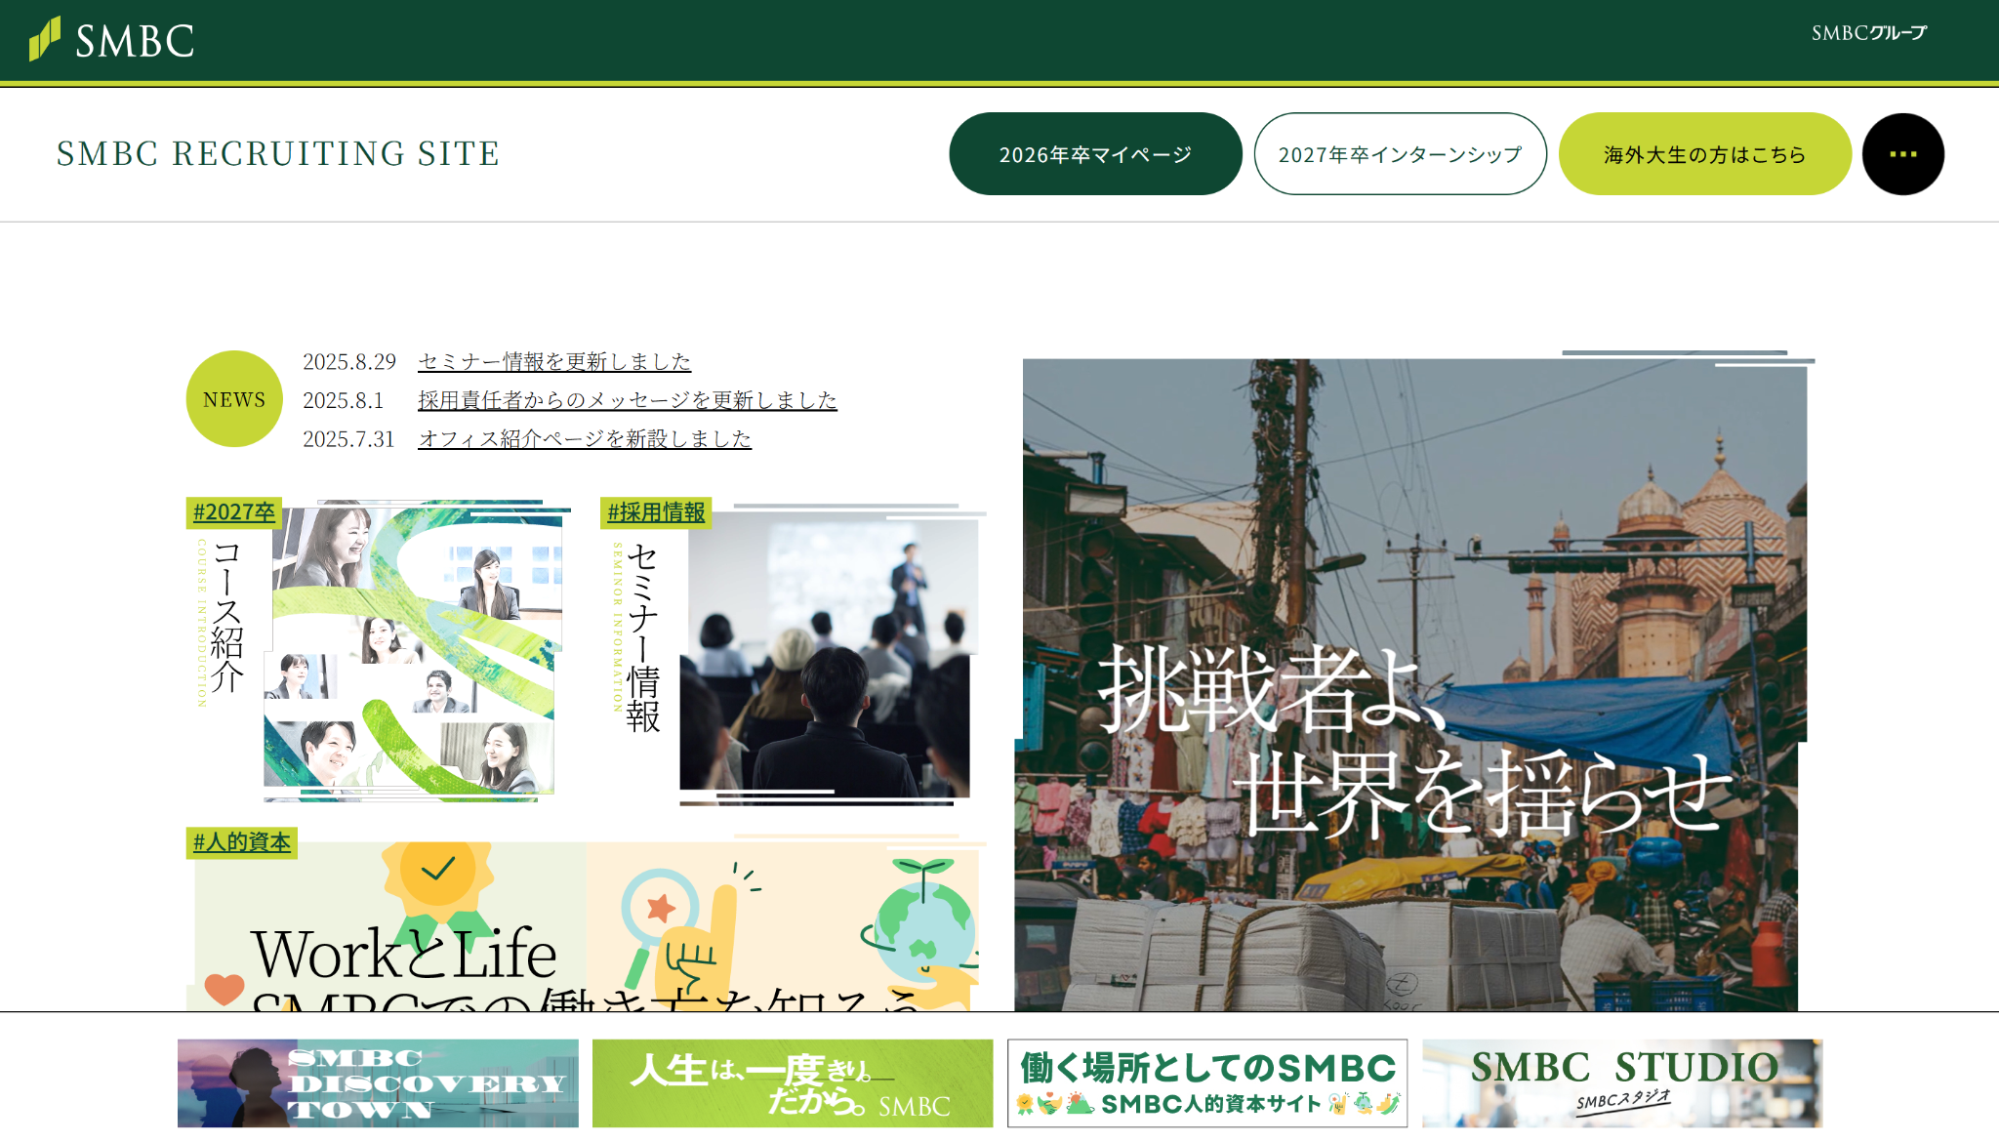Viewport: 1999px width, 1147px height.
Task: Open the seminar update news link dated 2025.8.29
Action: [x=553, y=362]
